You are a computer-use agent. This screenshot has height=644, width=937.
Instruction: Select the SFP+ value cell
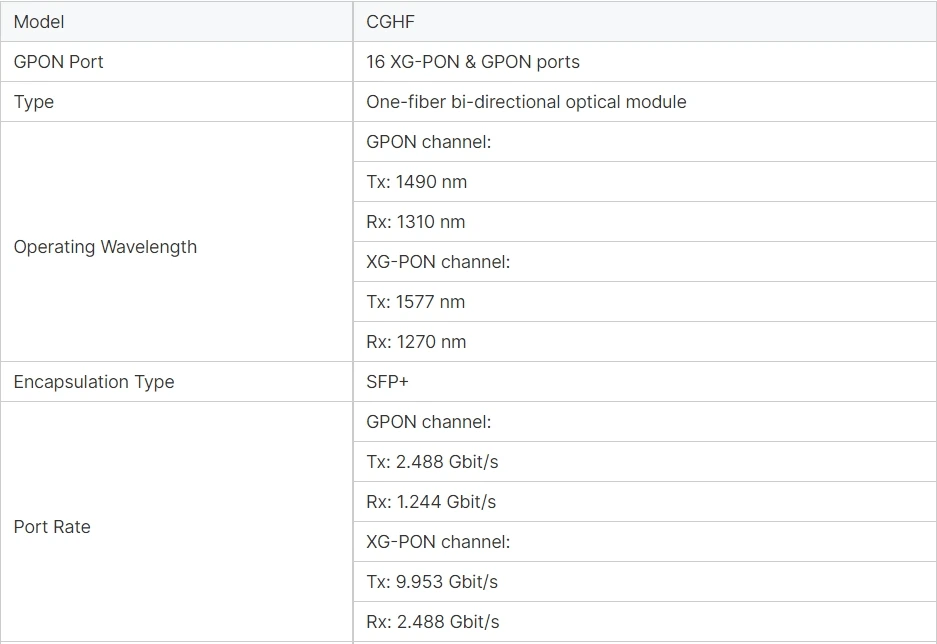(x=388, y=382)
